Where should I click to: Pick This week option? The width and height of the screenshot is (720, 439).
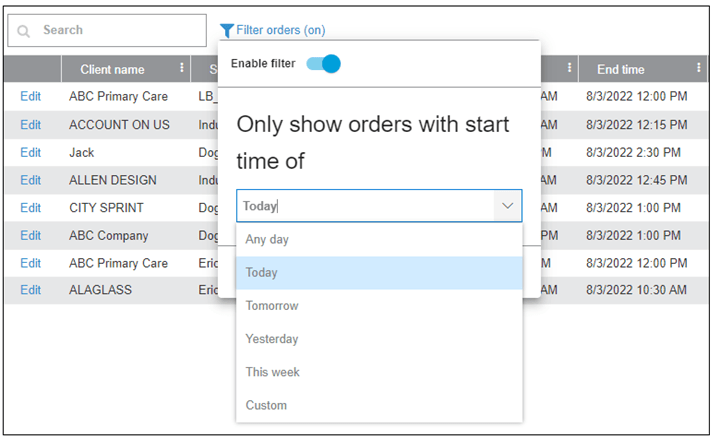[272, 372]
